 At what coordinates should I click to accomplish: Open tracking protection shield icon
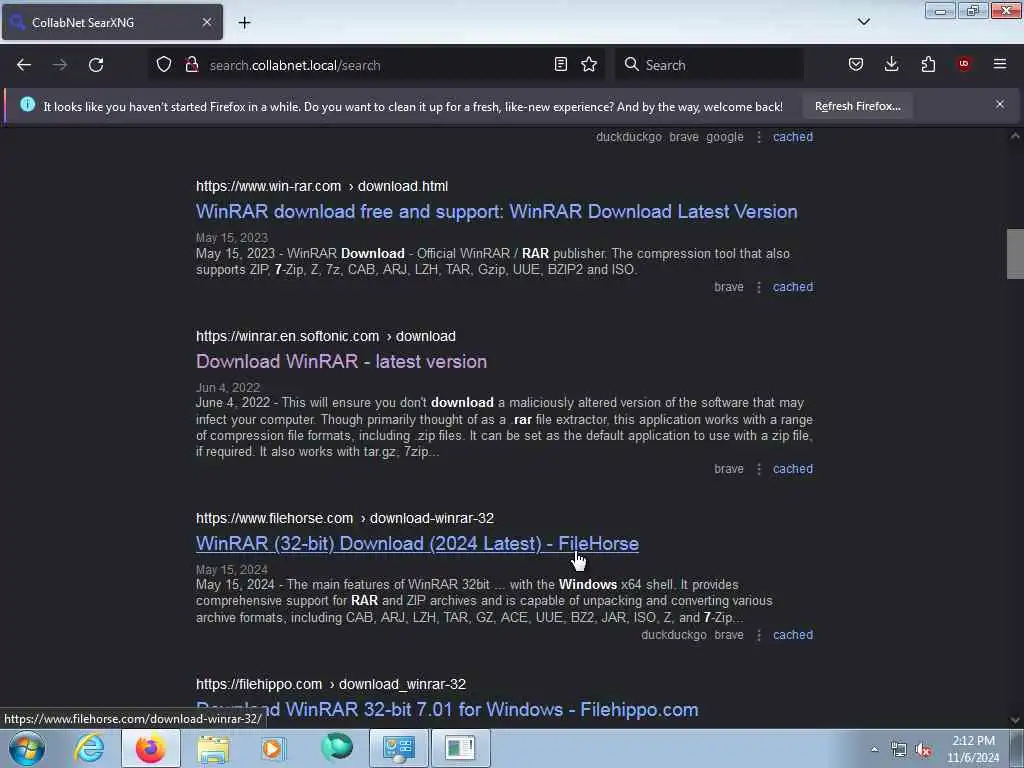(x=164, y=64)
